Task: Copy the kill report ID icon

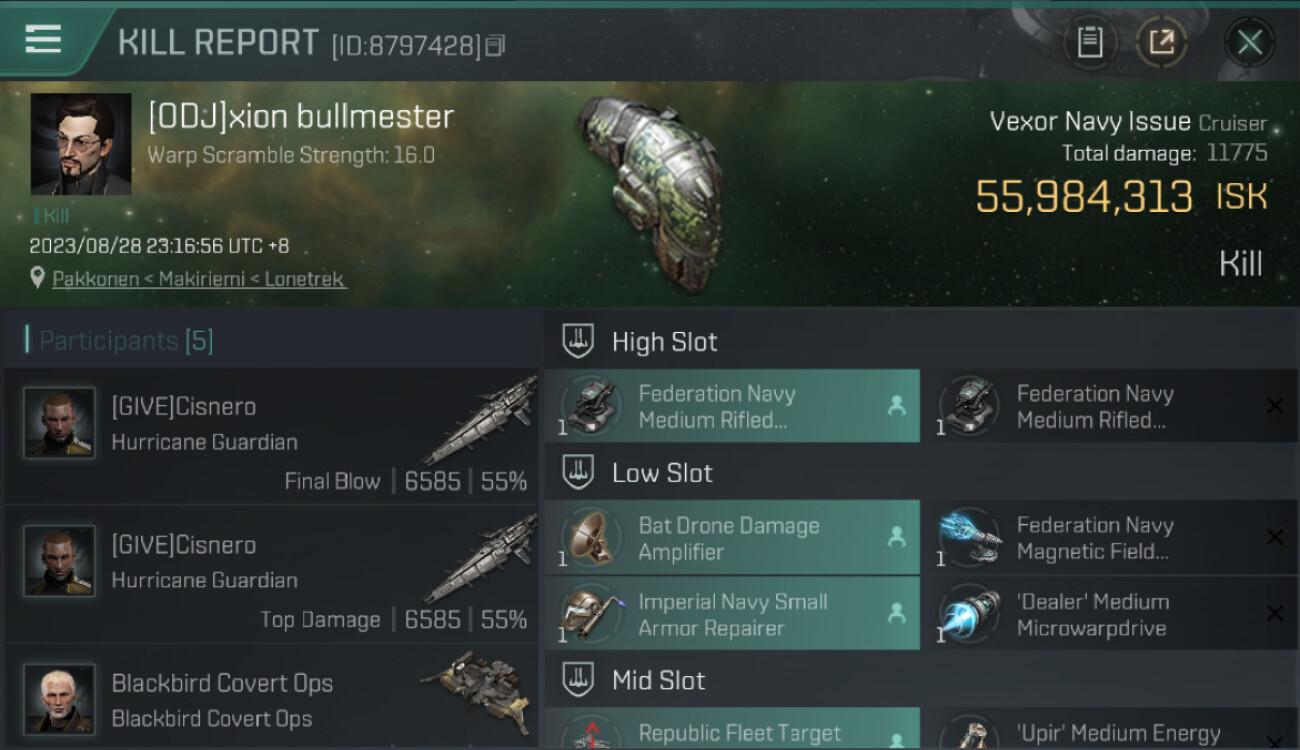Action: click(x=496, y=45)
